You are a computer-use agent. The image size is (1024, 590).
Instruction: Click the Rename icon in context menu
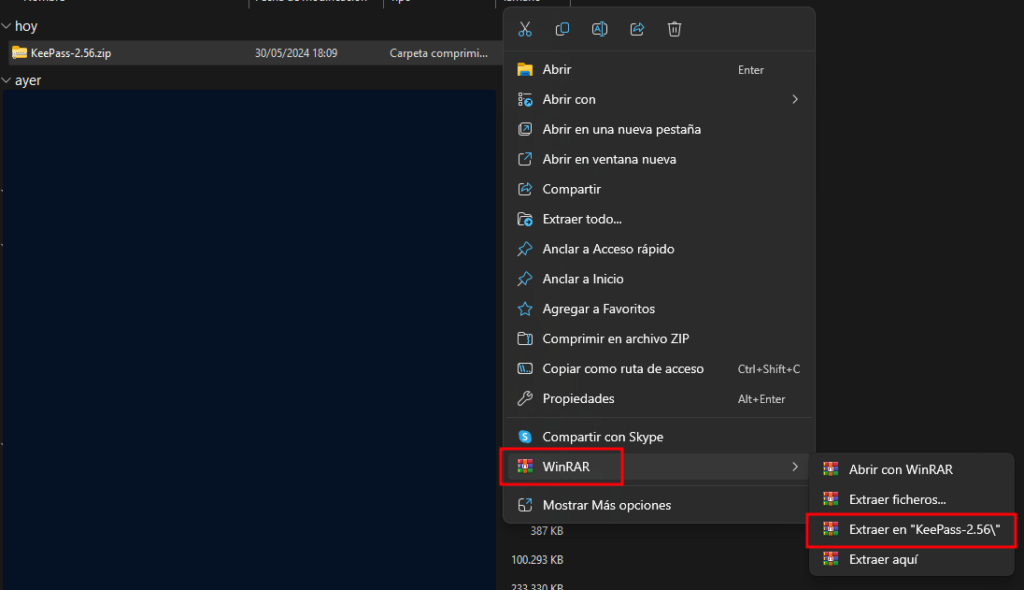pos(600,29)
